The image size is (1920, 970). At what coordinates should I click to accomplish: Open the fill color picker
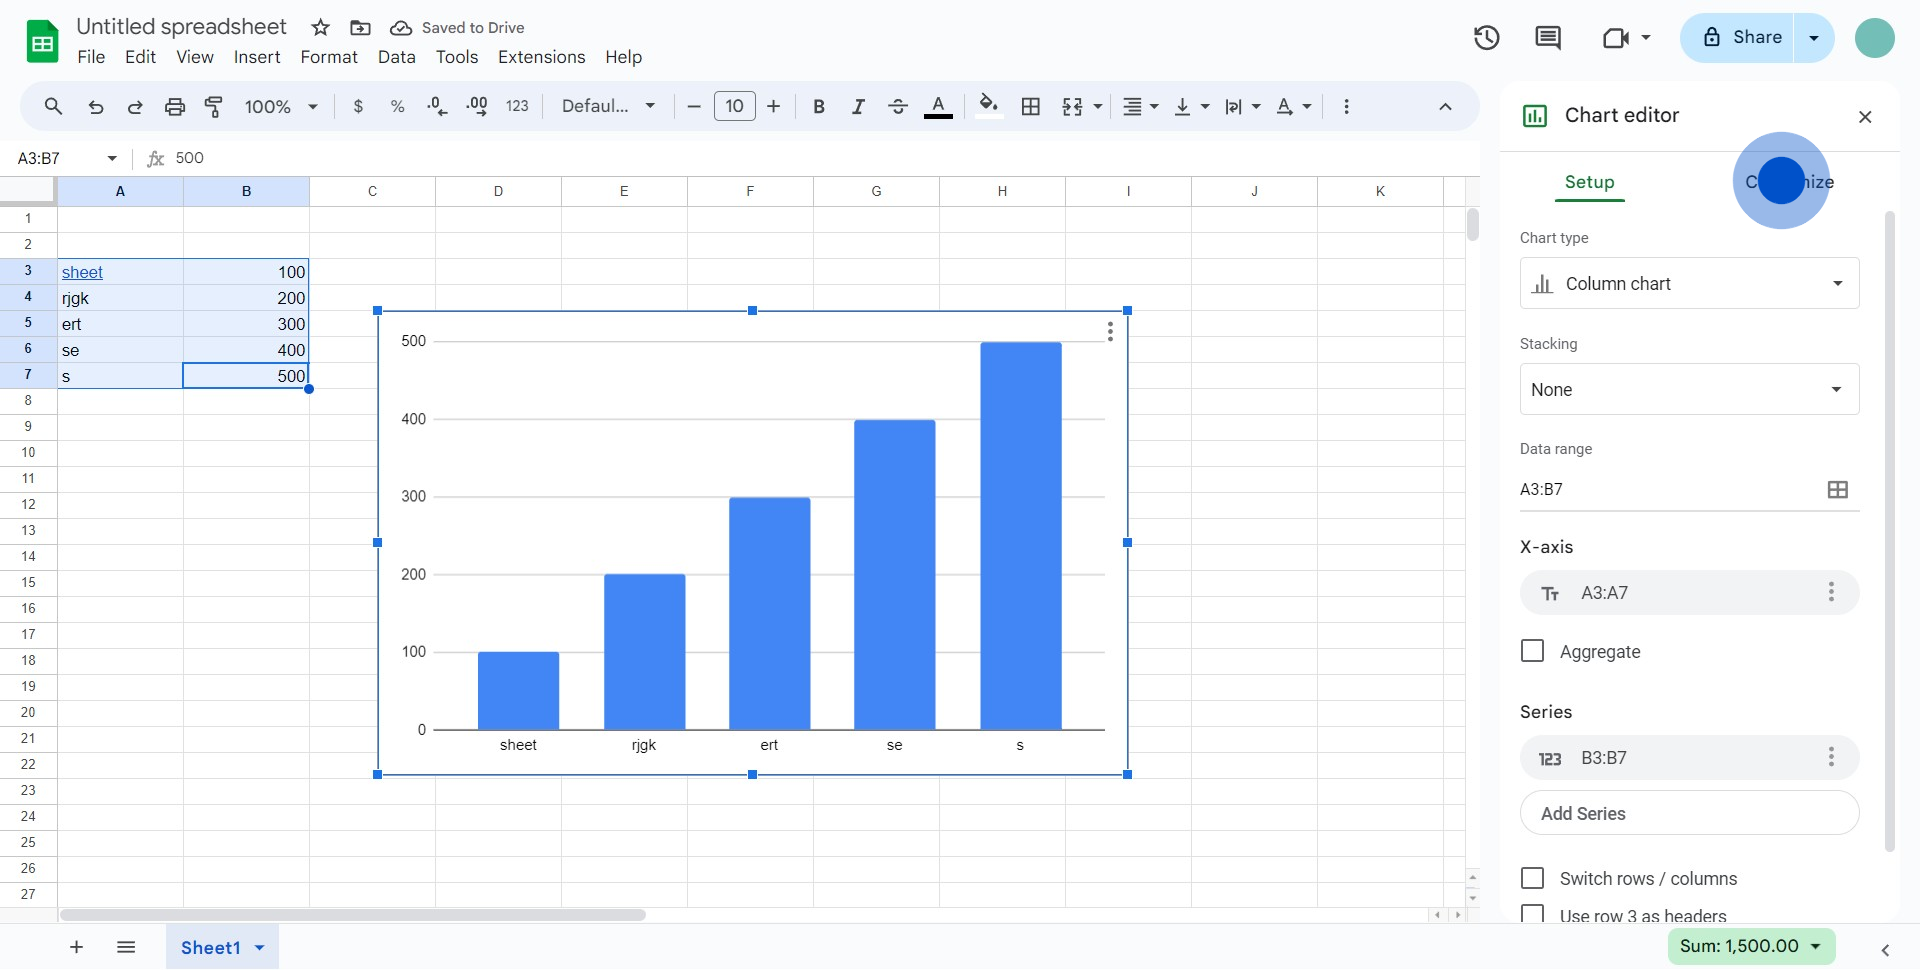click(x=989, y=106)
